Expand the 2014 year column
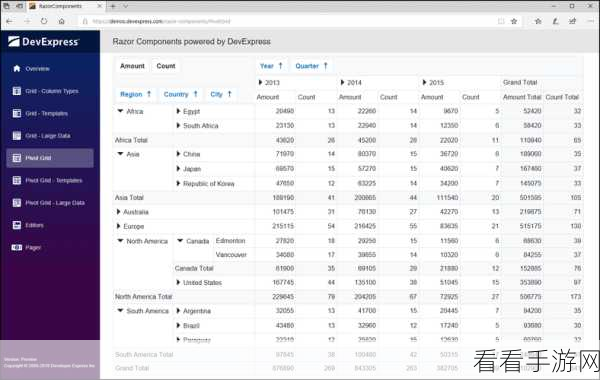 [x=342, y=82]
